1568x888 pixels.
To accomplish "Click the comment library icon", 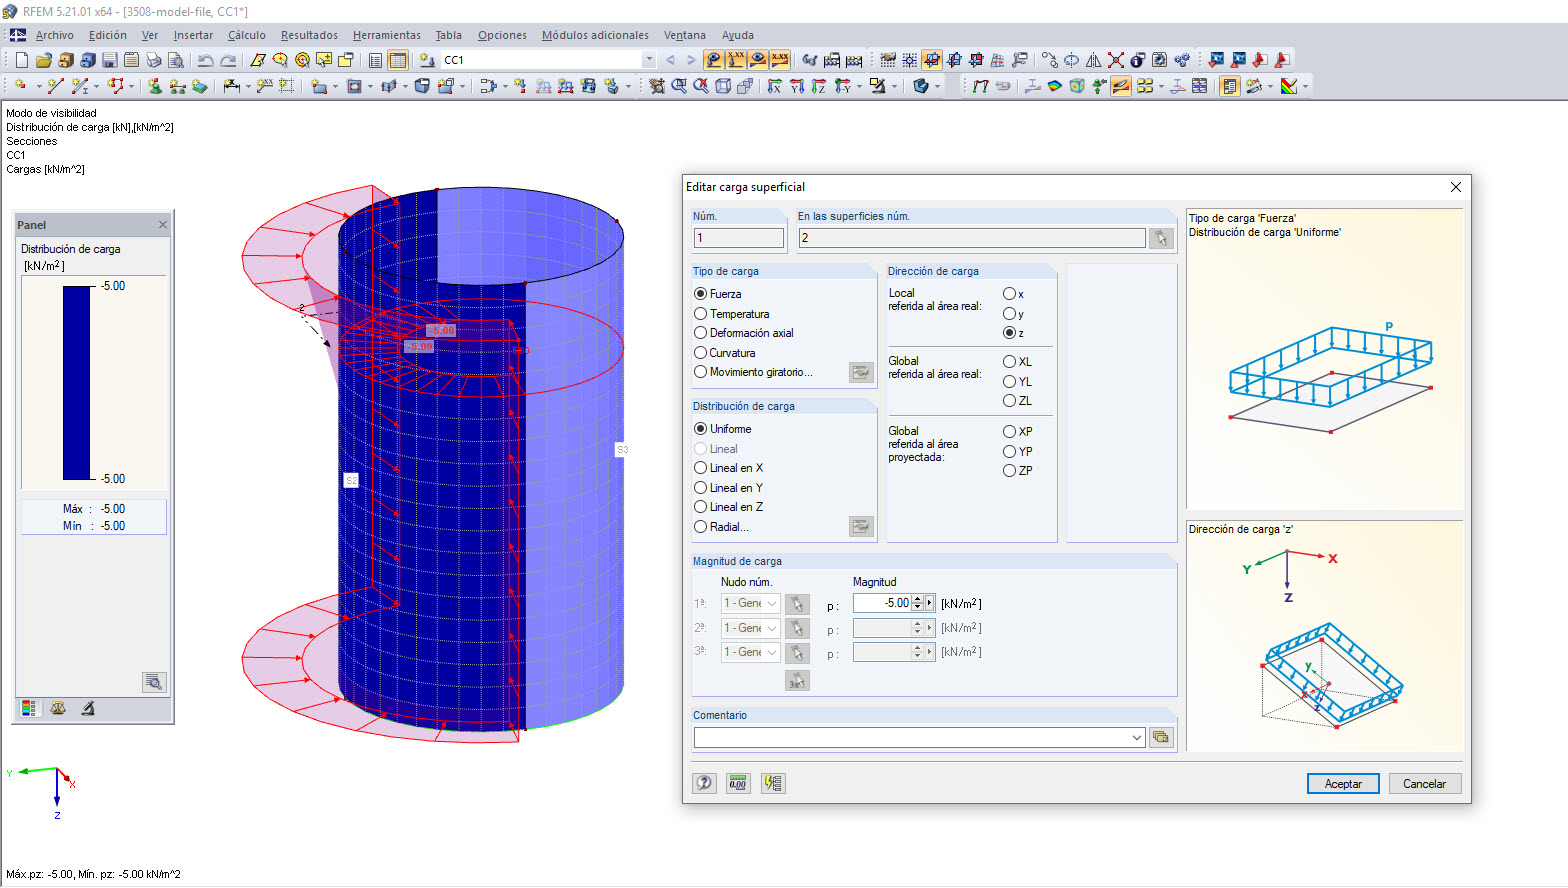I will (1160, 737).
